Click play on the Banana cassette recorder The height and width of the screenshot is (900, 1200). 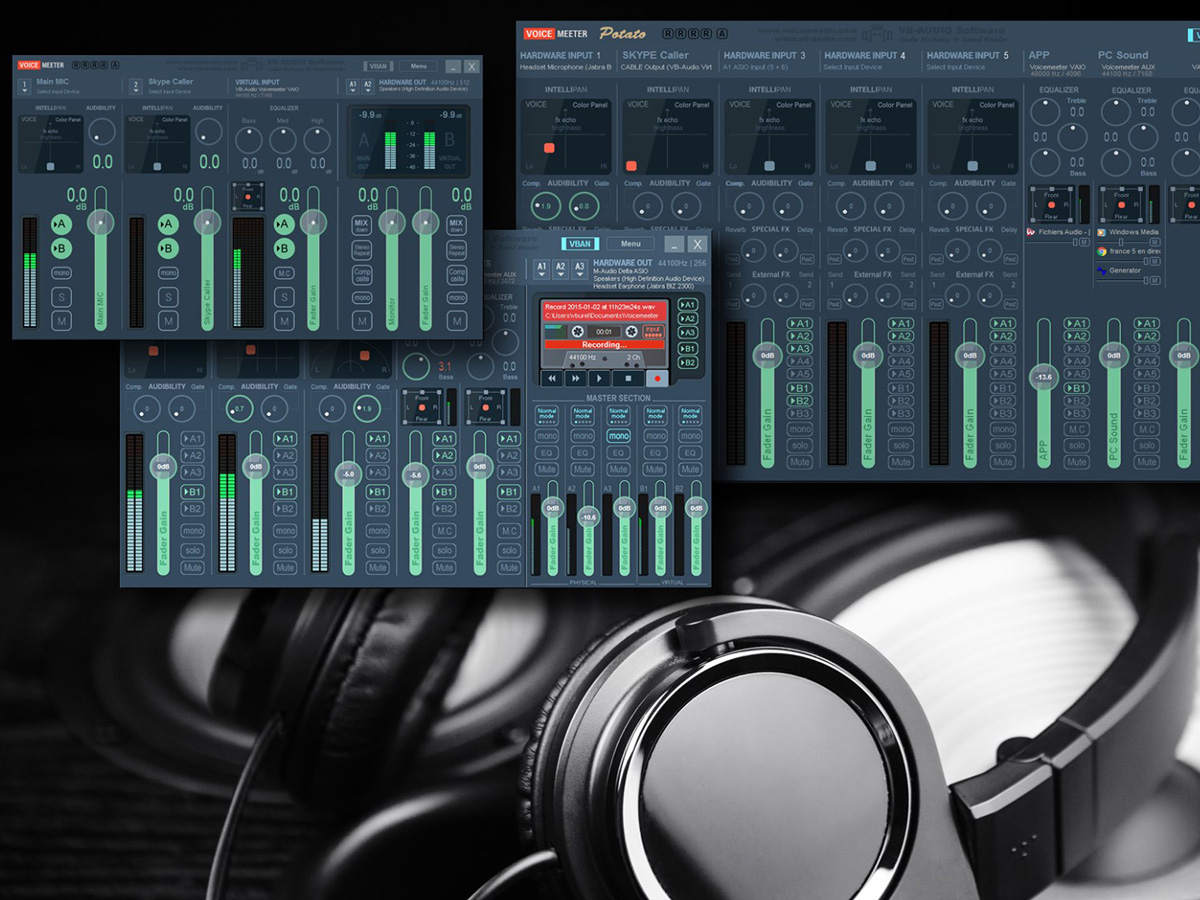[599, 379]
